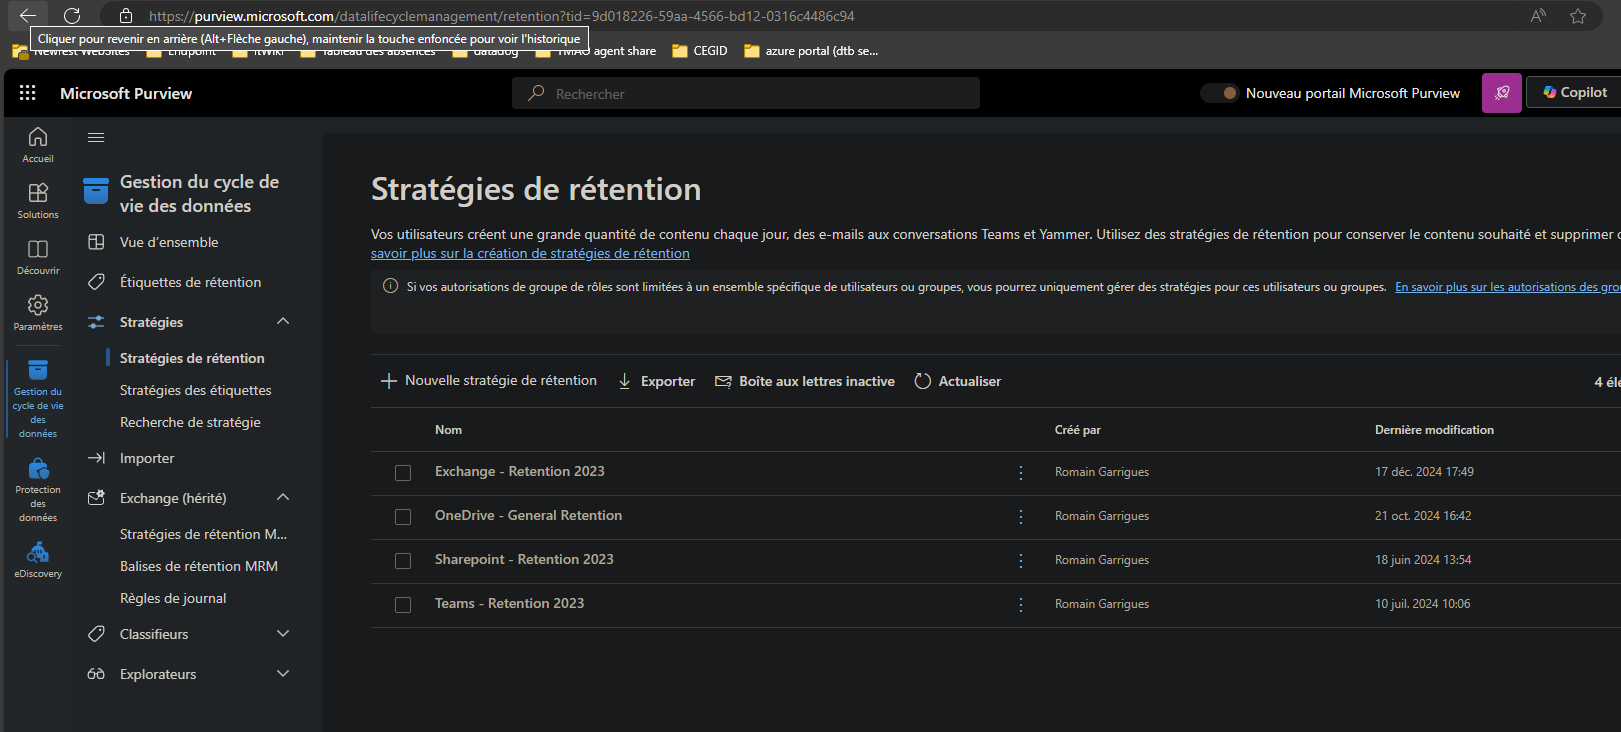This screenshot has width=1621, height=732.
Task: Check OneDrive - General Retention row checkbox
Action: tap(403, 517)
